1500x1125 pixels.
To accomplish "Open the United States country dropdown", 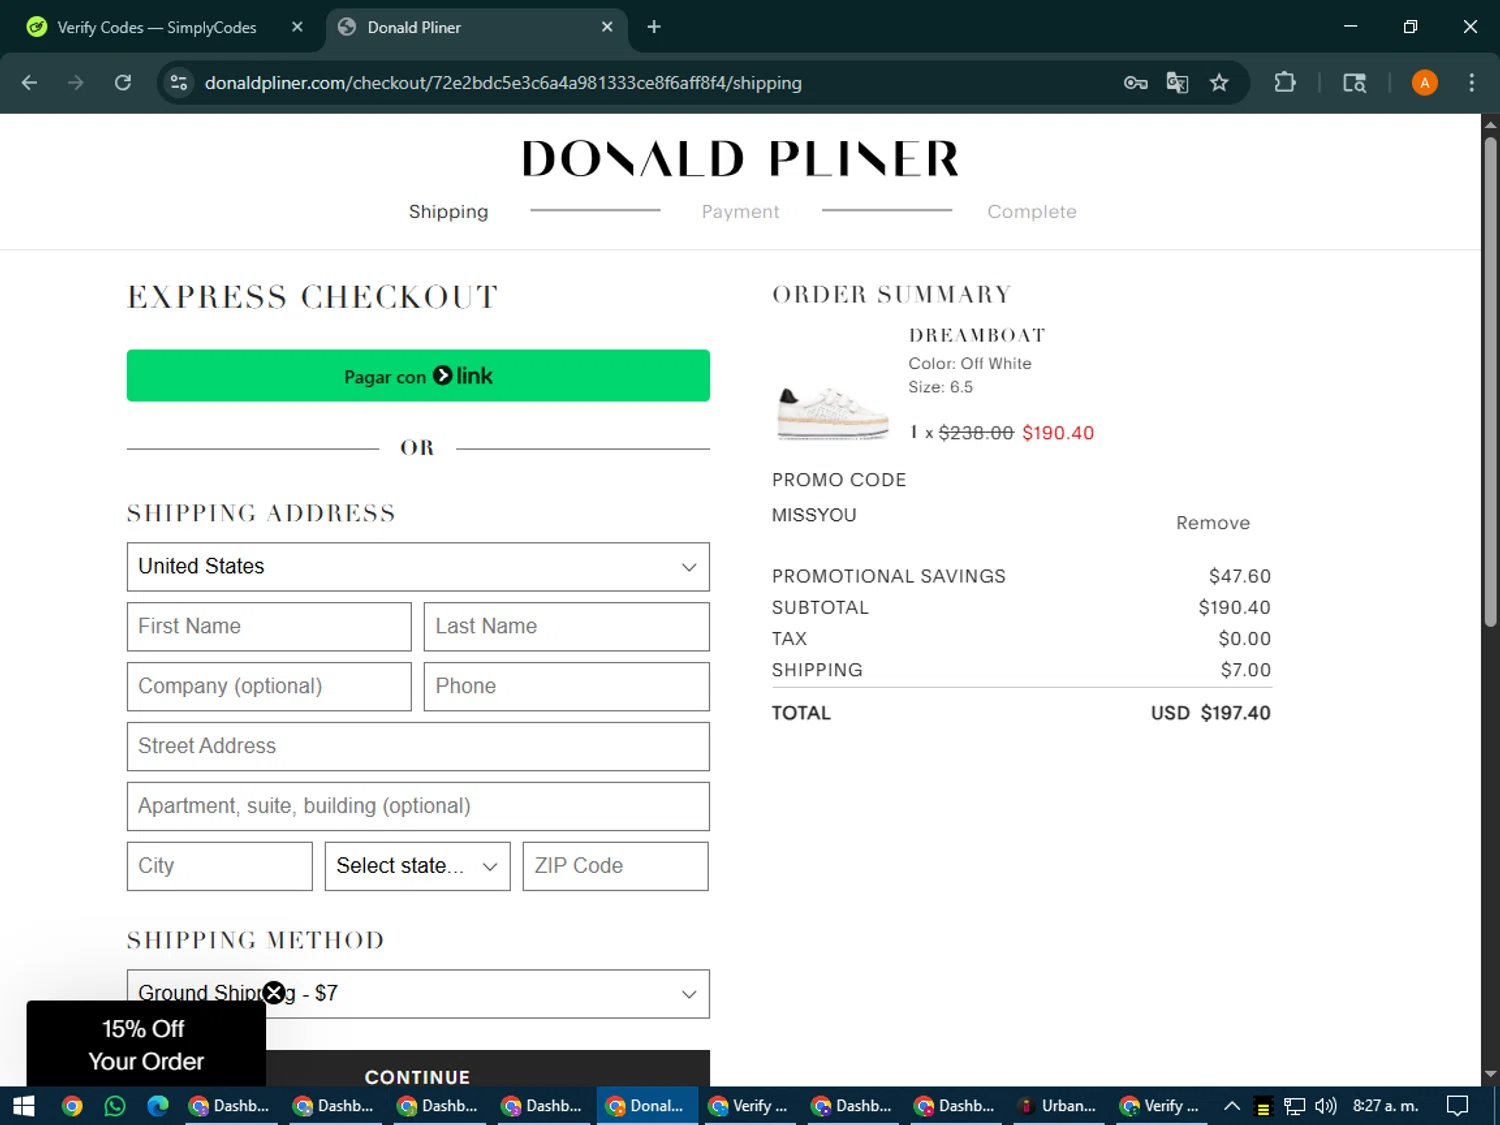I will tap(418, 567).
